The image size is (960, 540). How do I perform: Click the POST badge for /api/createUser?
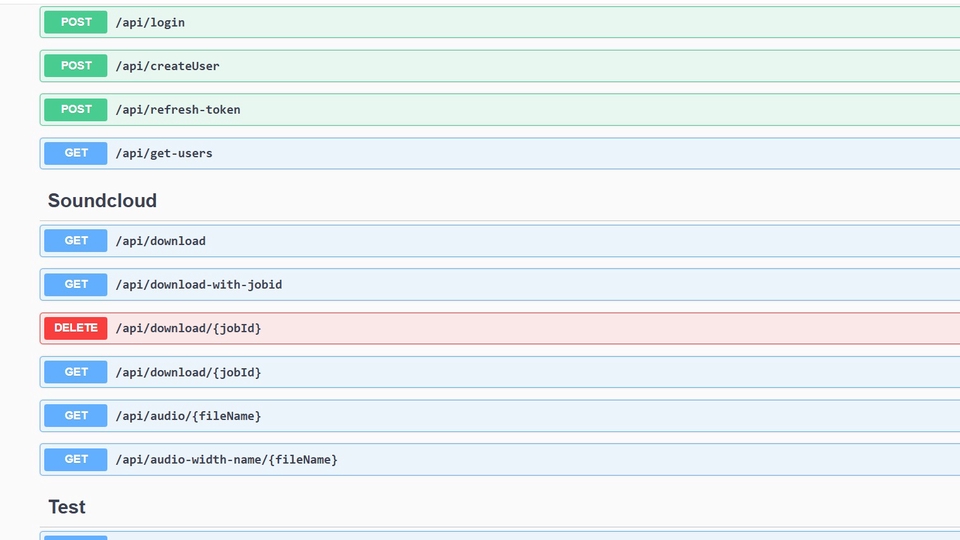point(75,66)
